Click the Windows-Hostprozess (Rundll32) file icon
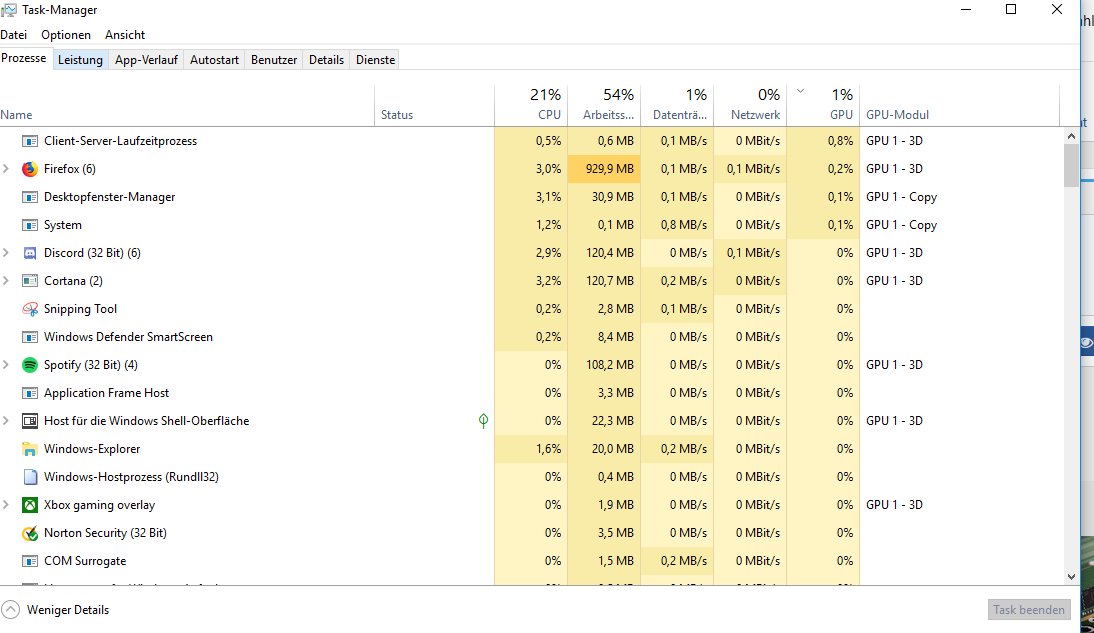 click(29, 477)
